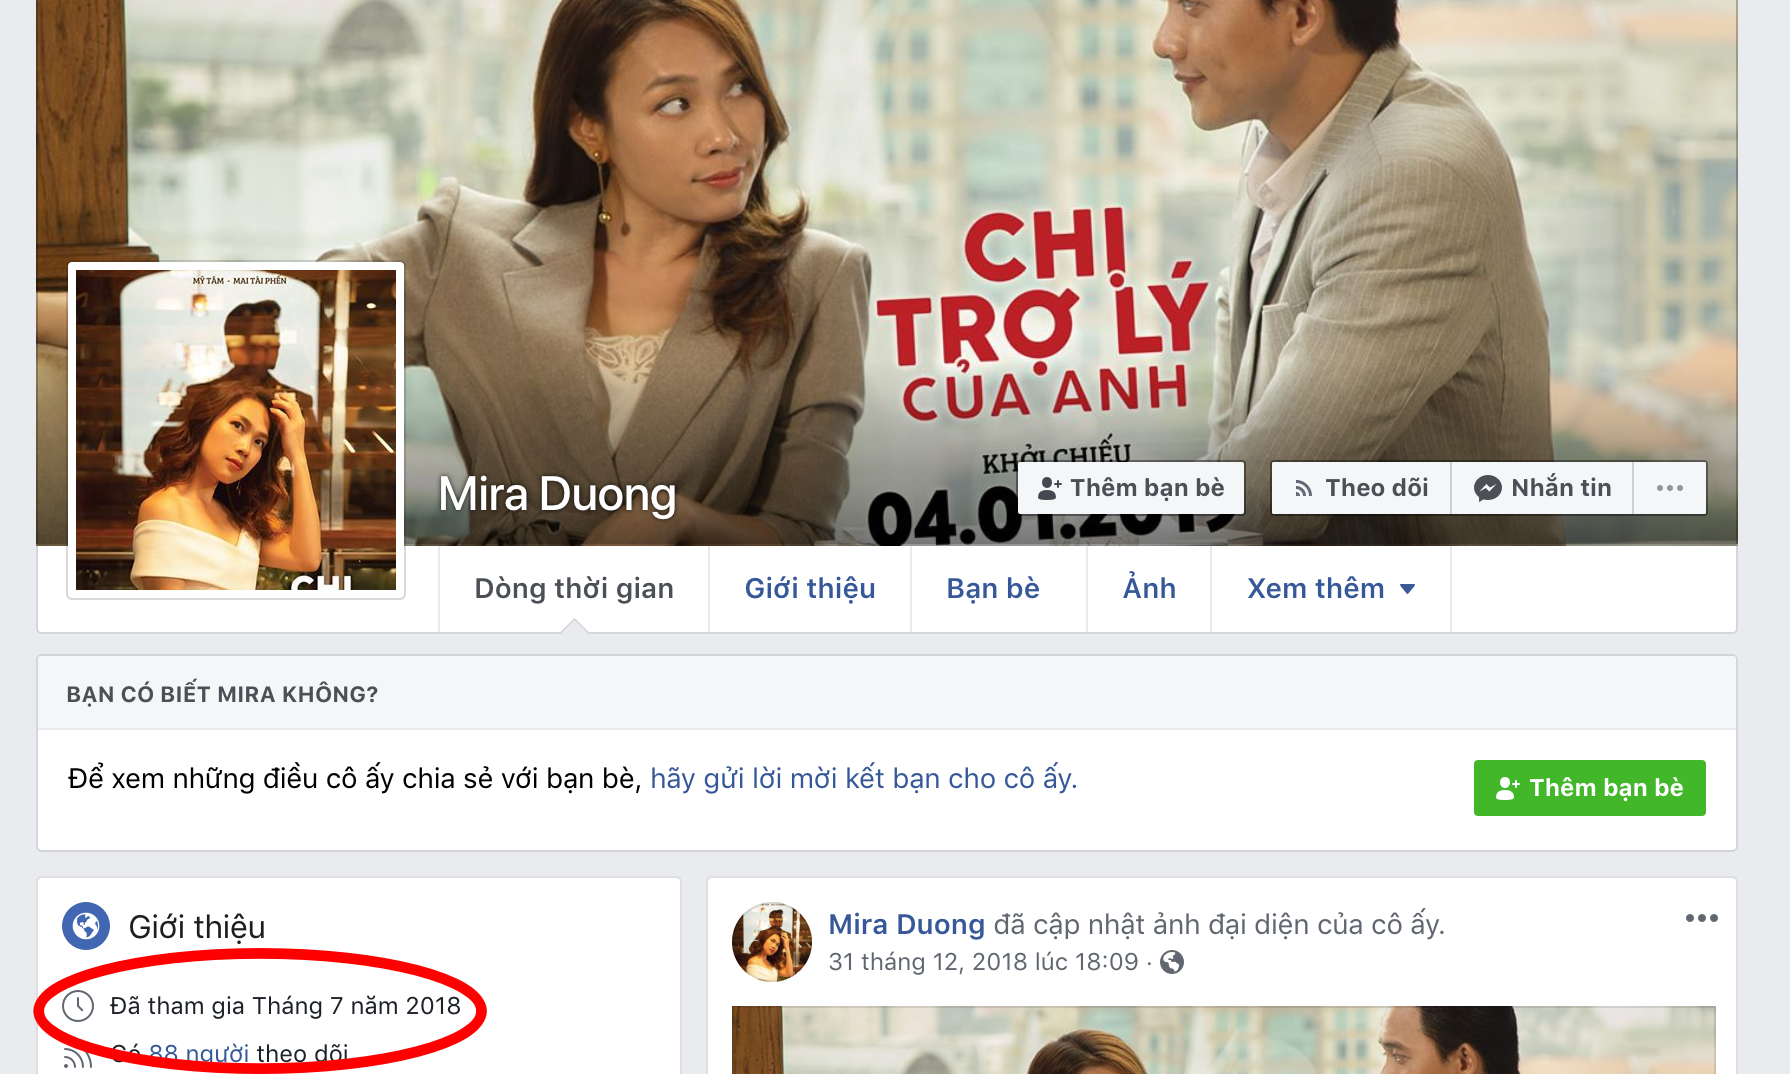The image size is (1790, 1074).
Task: Open the post options three-dots menu
Action: click(x=1701, y=918)
